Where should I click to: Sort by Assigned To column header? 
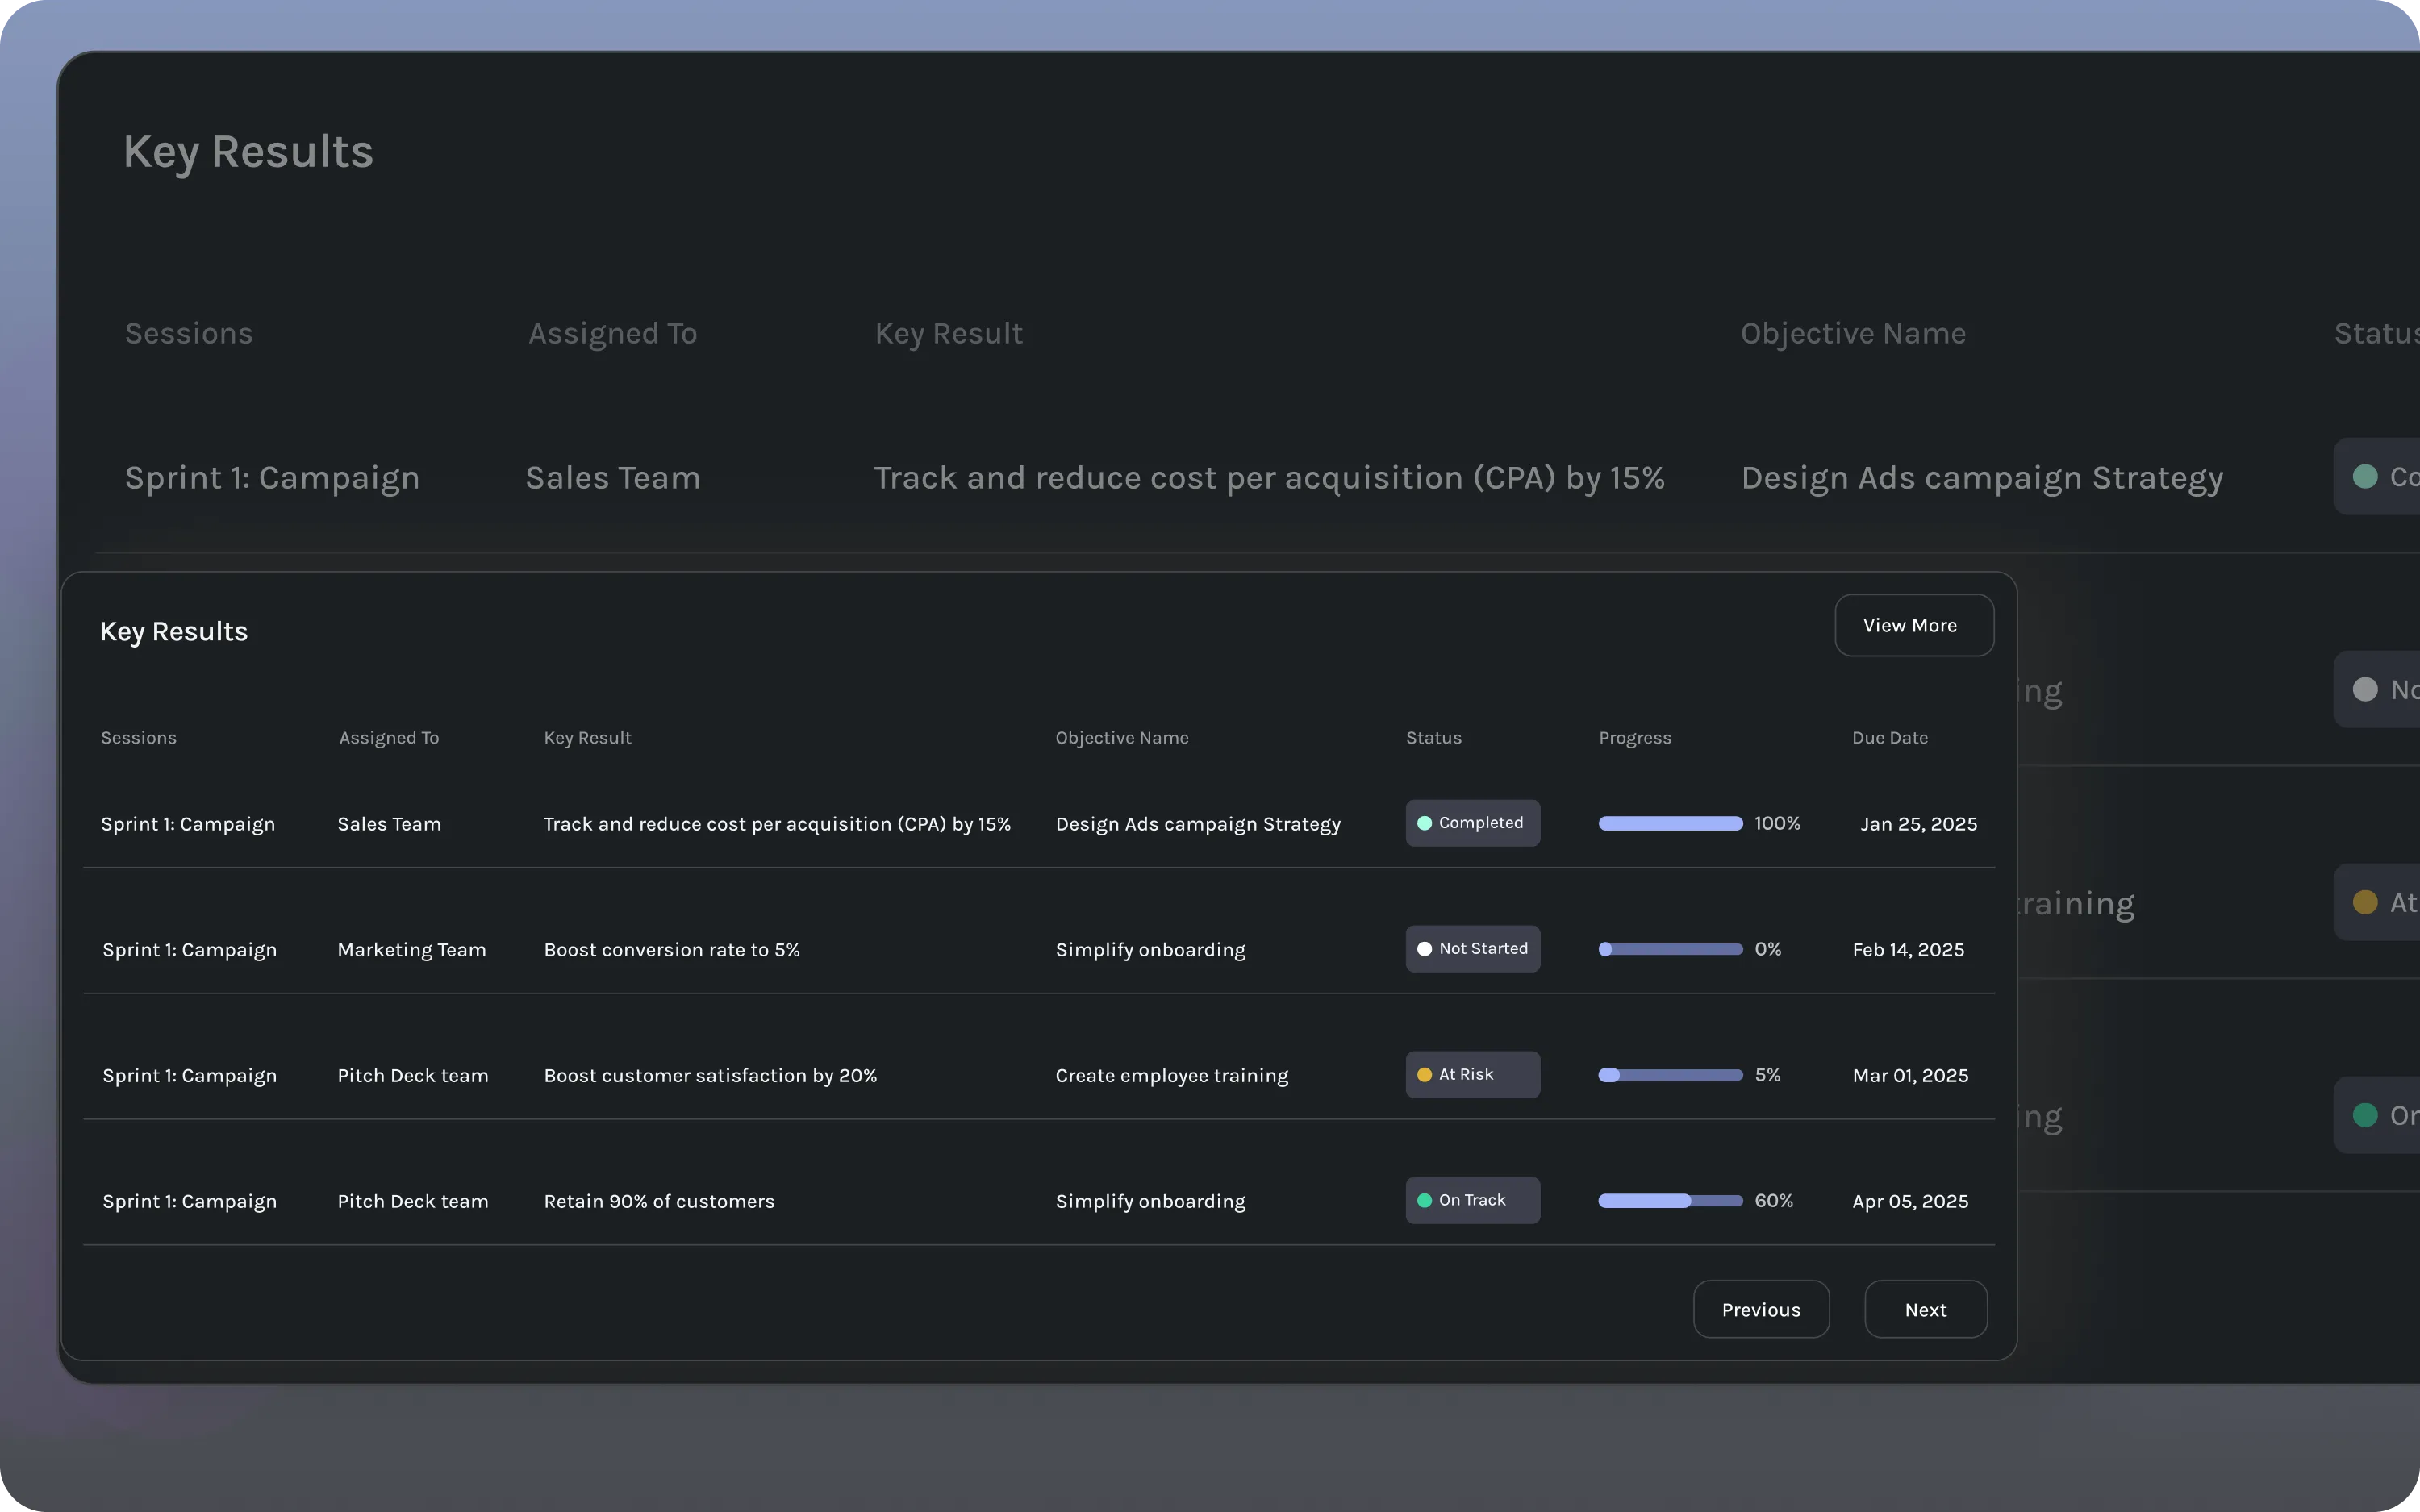[x=389, y=738]
